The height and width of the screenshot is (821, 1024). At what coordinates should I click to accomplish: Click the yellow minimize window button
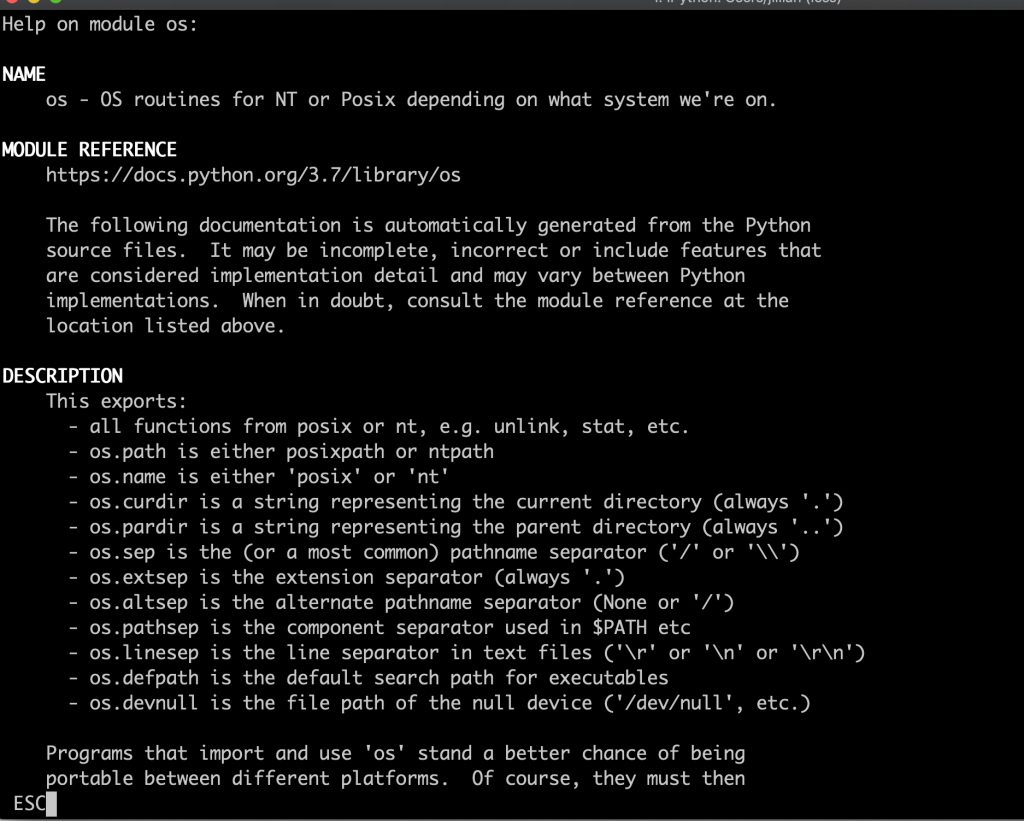[x=32, y=2]
